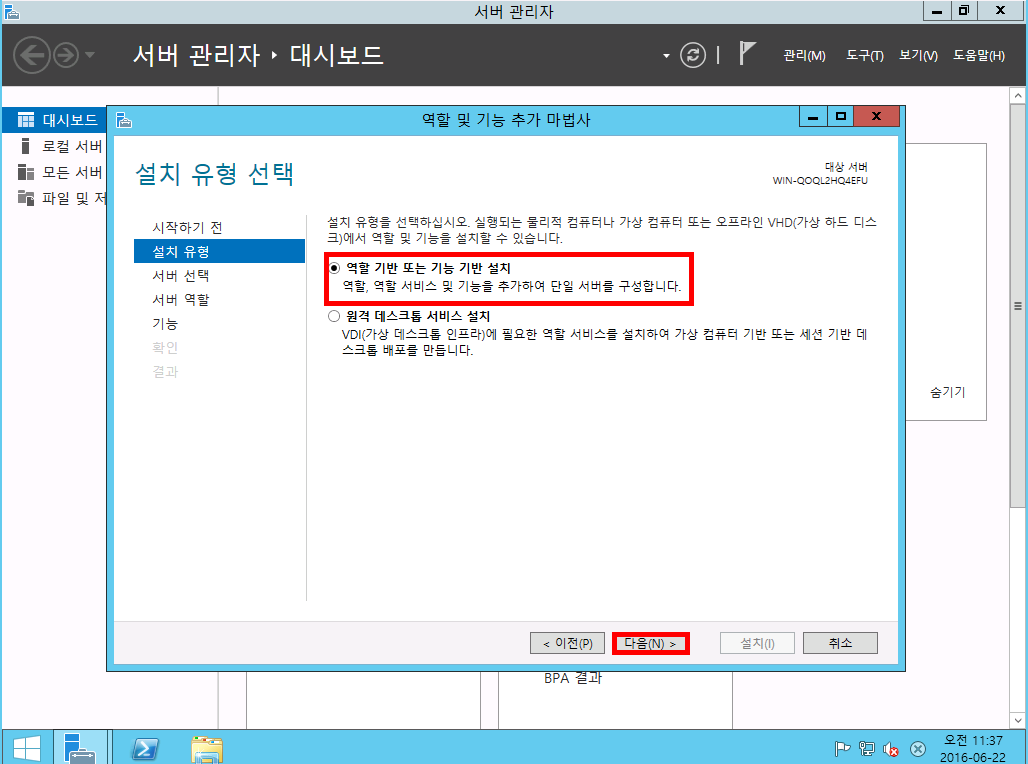Open the 관리(M) menu
Image resolution: width=1028 pixels, height=764 pixels.
pyautogui.click(x=804, y=56)
